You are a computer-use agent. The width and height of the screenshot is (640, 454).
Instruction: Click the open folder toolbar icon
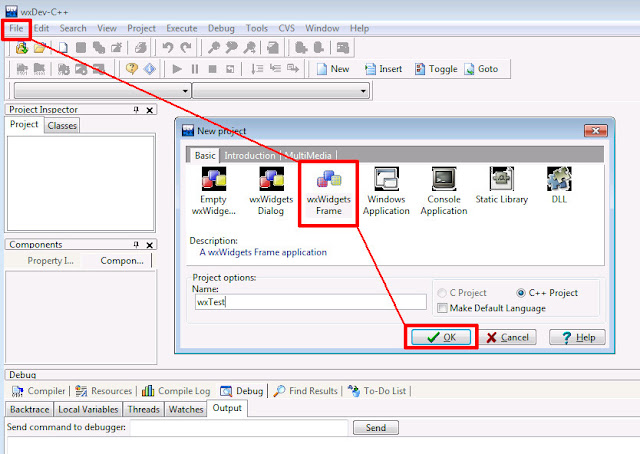[40, 48]
